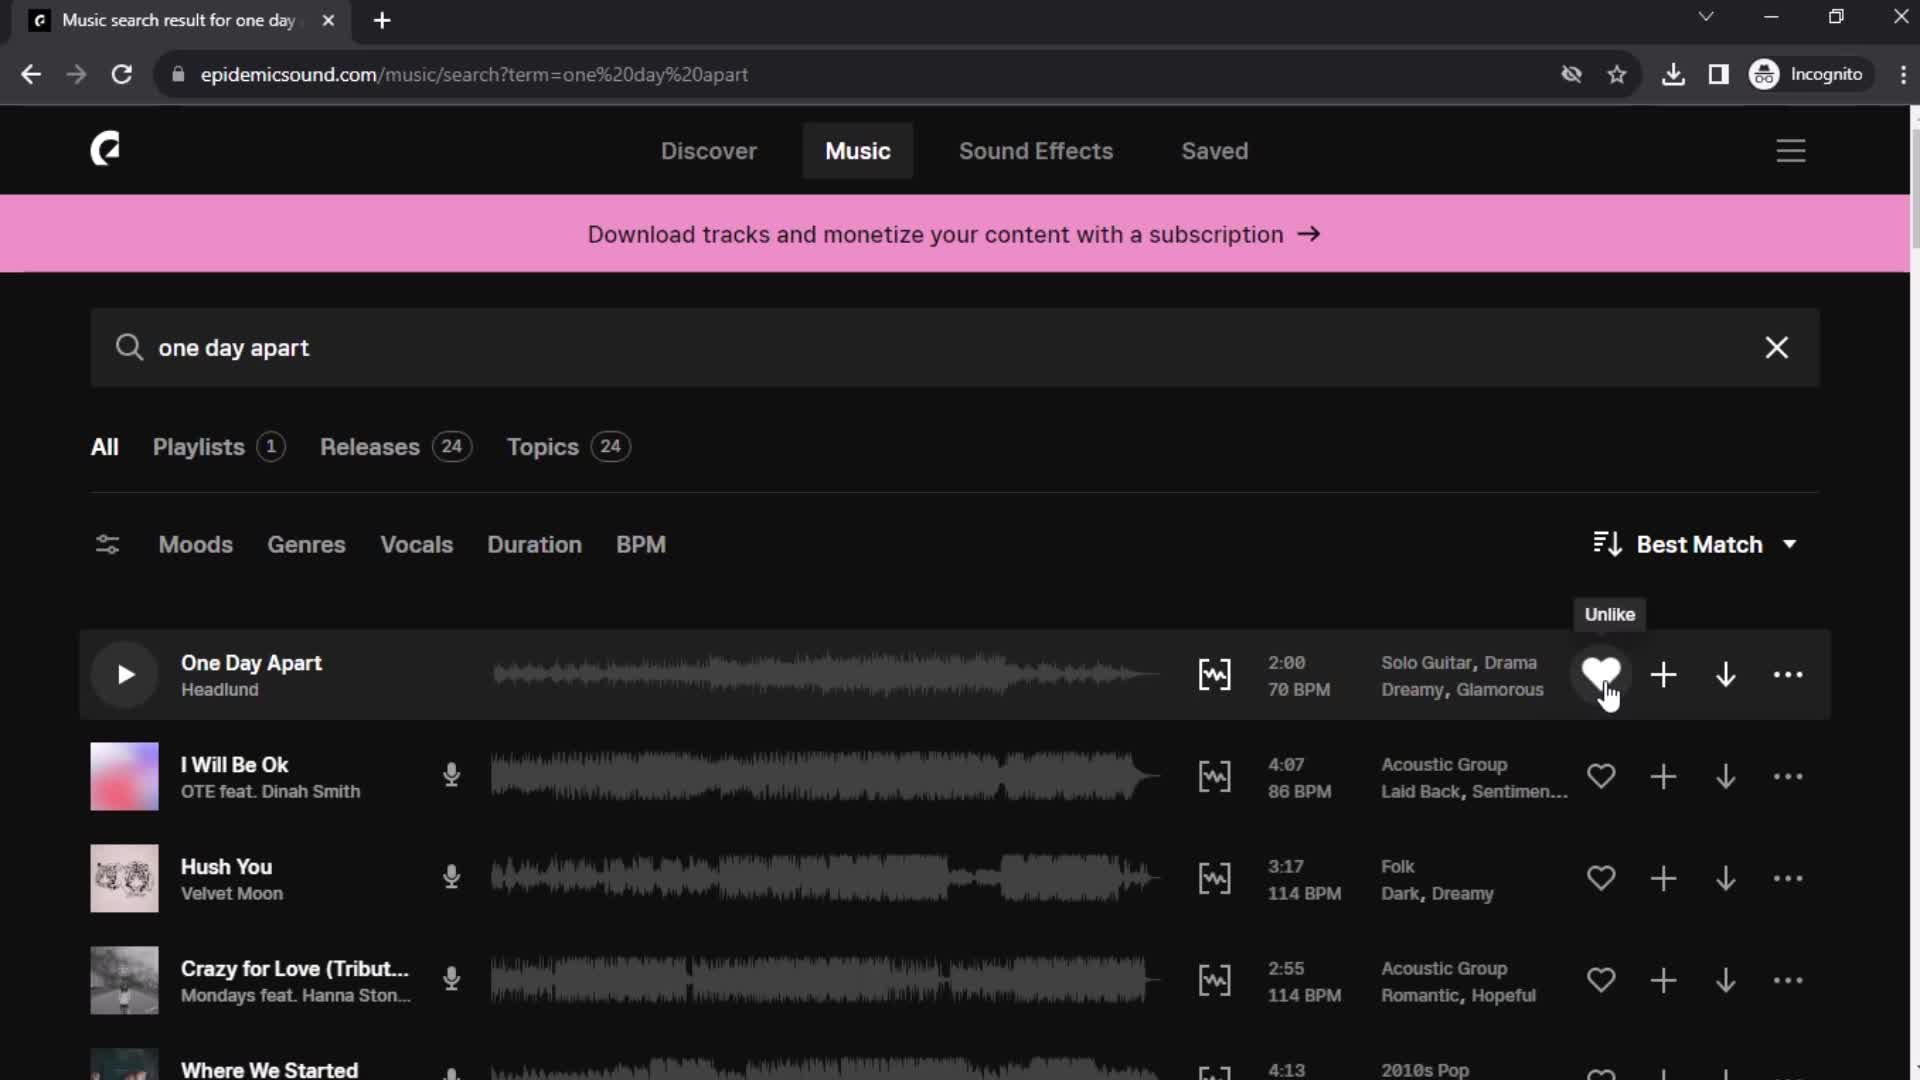
Task: Expand Best Match sort dropdown
Action: [1700, 543]
